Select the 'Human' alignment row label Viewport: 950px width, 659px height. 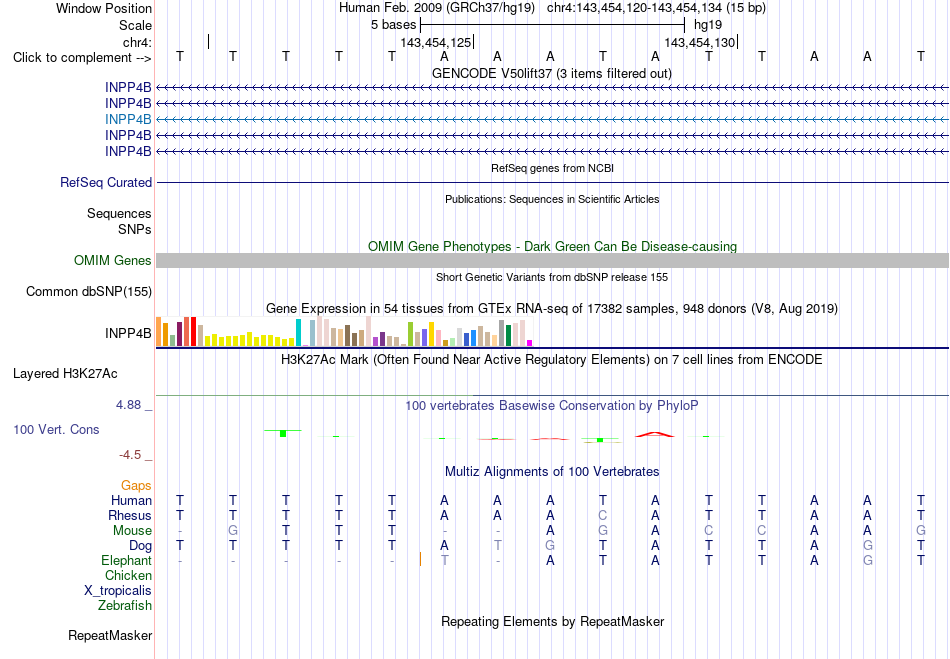[x=131, y=501]
